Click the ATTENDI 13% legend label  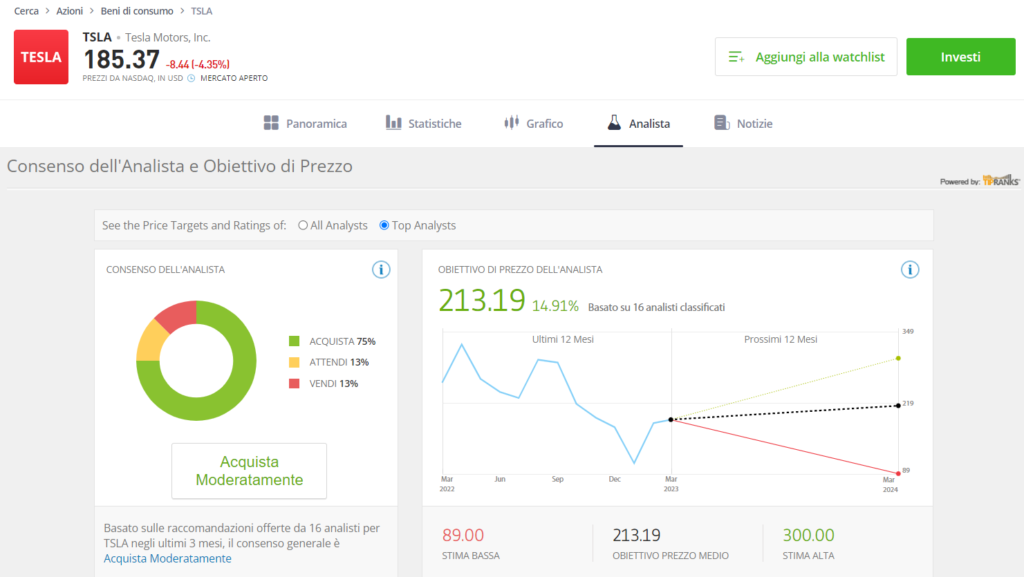339,362
